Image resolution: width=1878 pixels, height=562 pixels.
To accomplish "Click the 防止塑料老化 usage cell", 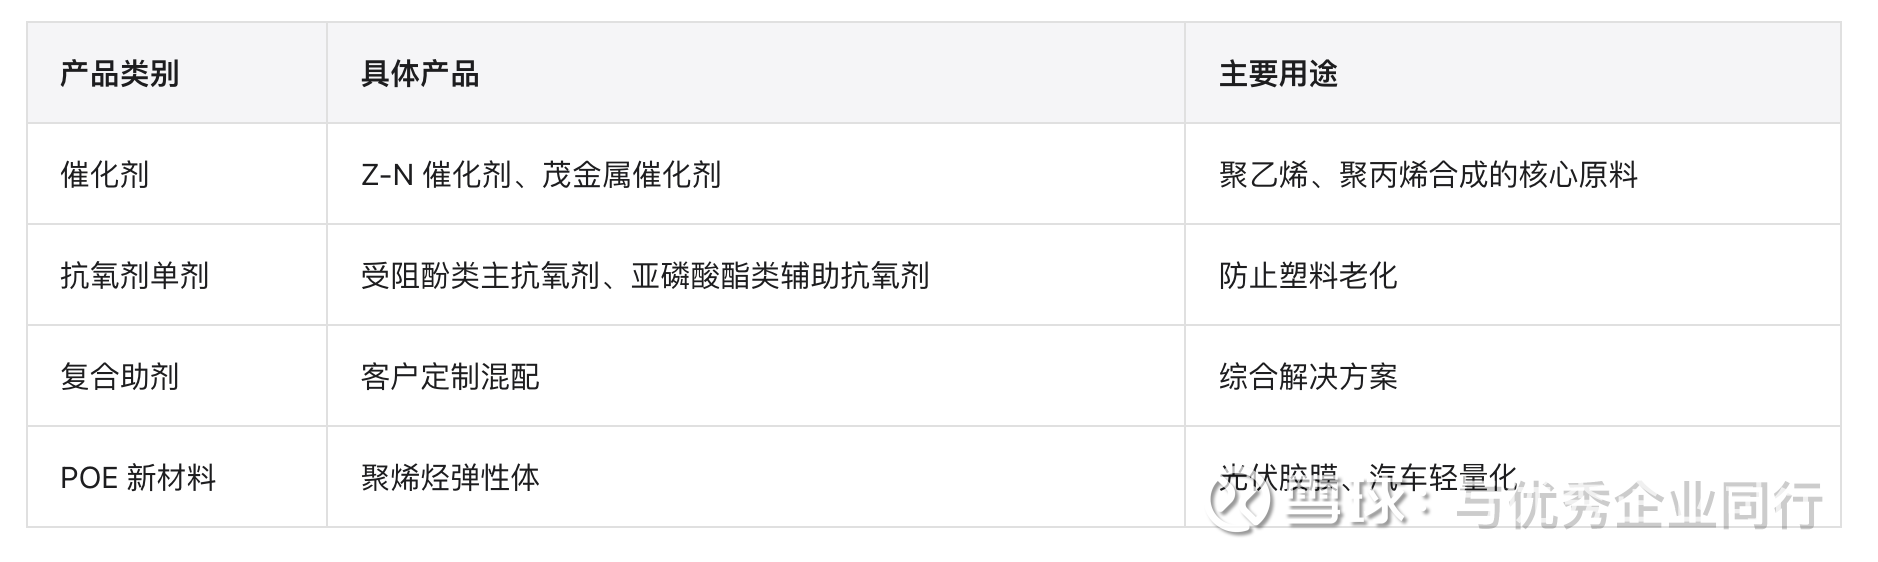I will click(x=1308, y=276).
